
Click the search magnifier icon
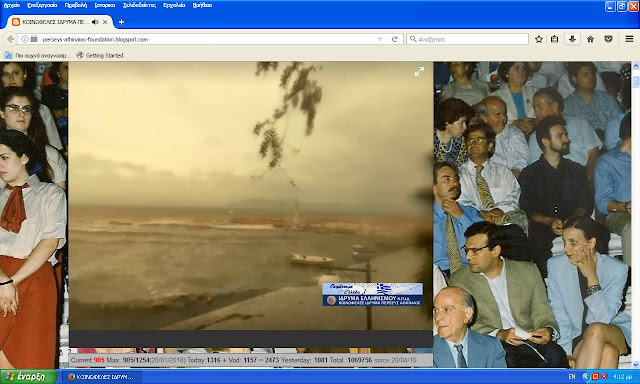(x=413, y=39)
